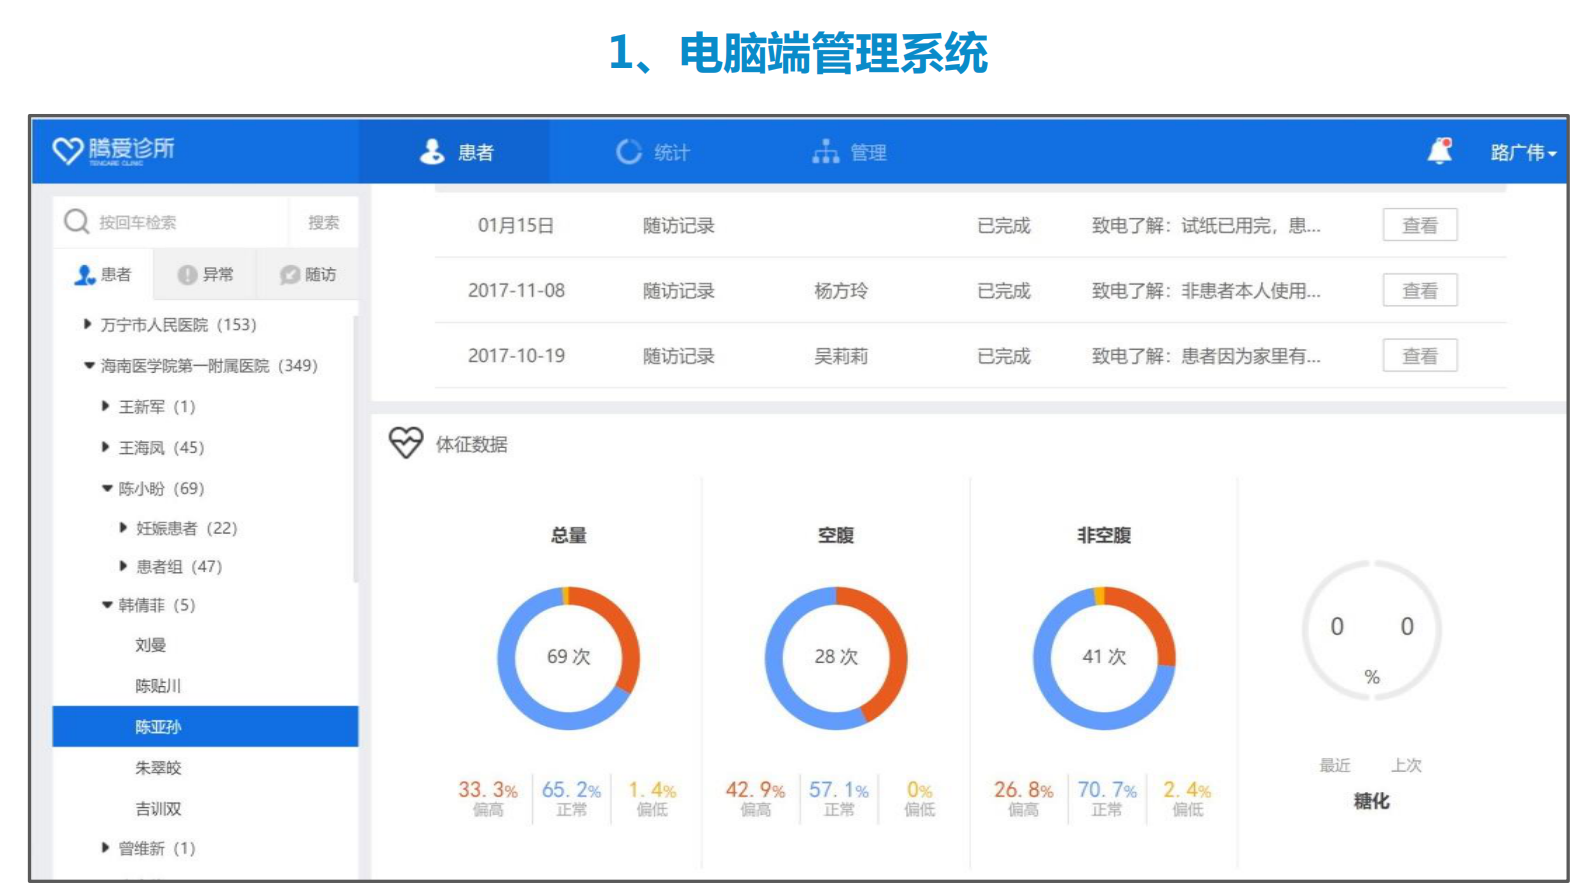Click the 致电了解：试纸已用完 note text

[x=1206, y=226]
